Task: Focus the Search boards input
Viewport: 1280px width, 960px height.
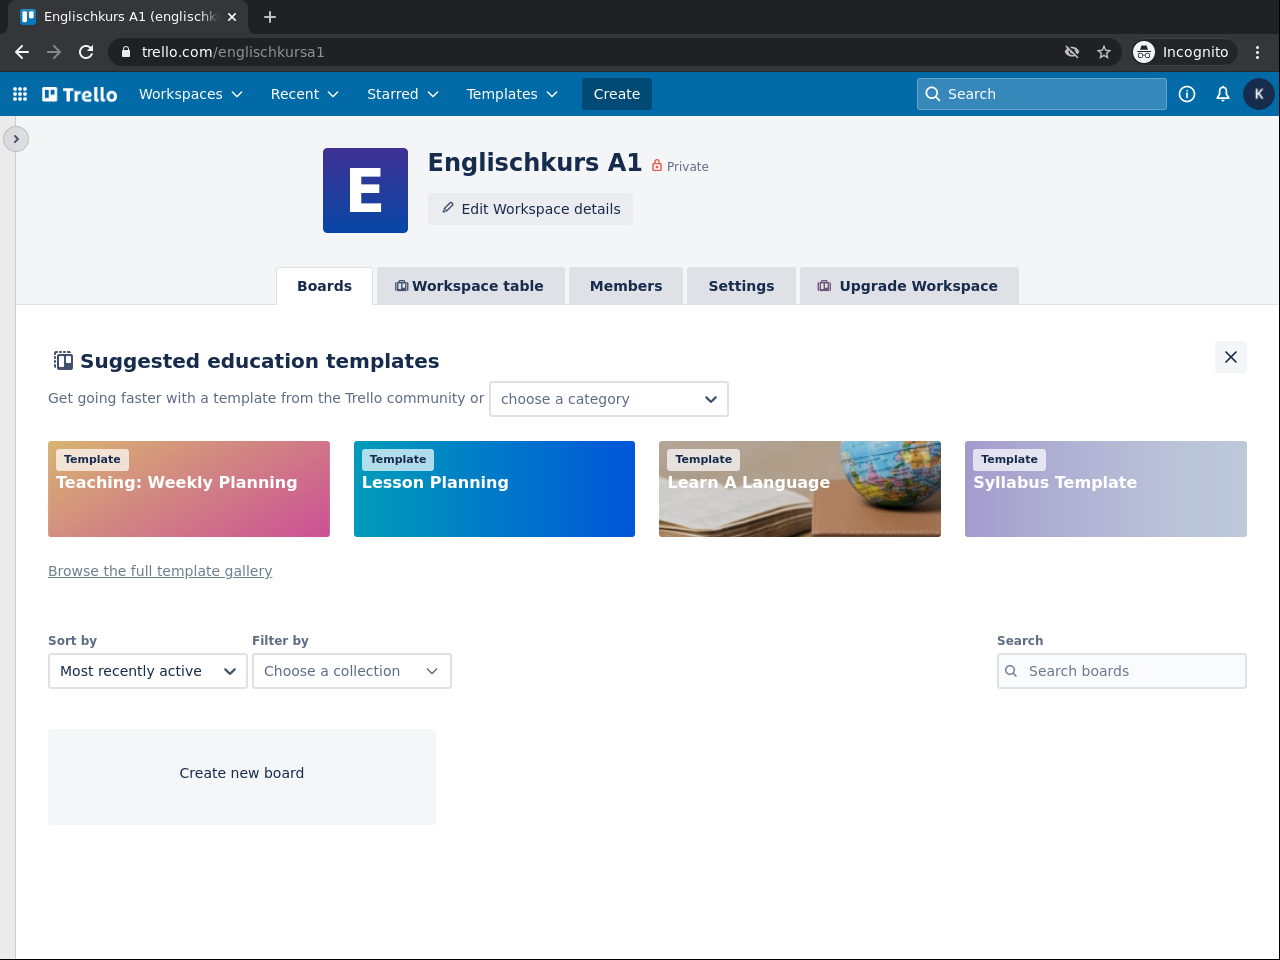Action: [x=1122, y=671]
